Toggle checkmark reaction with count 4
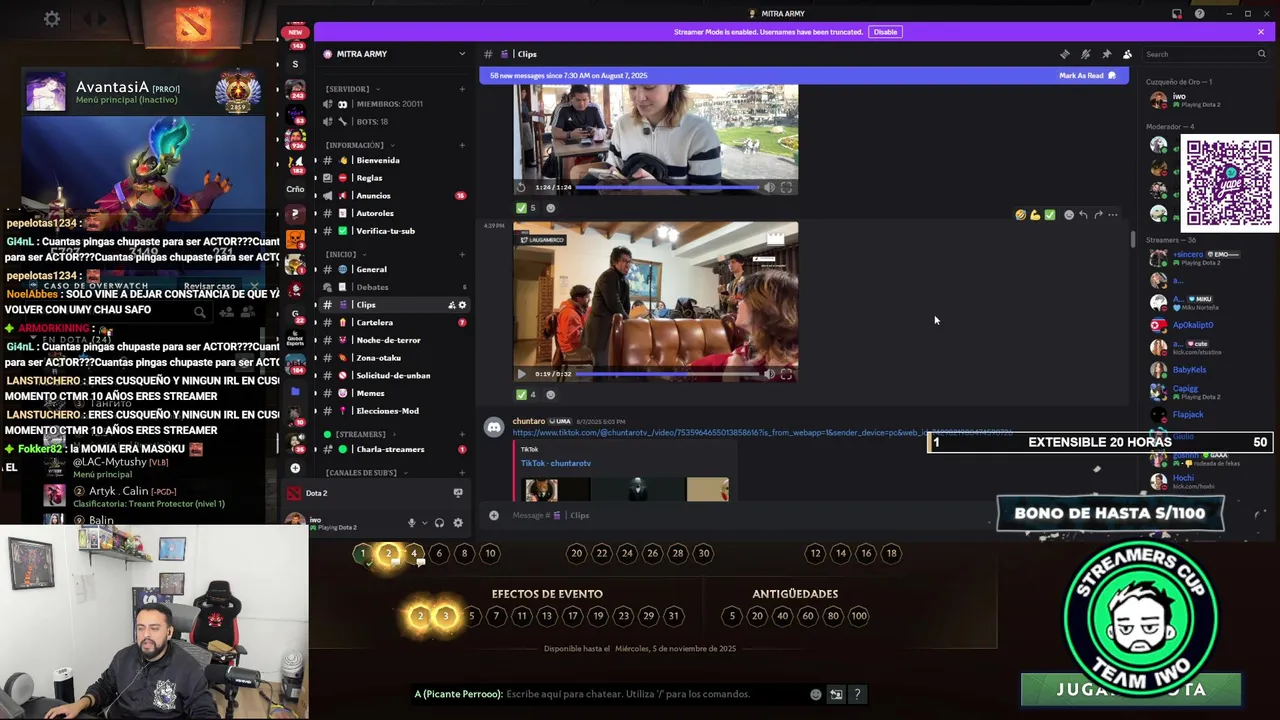The width and height of the screenshot is (1280, 720). [526, 394]
